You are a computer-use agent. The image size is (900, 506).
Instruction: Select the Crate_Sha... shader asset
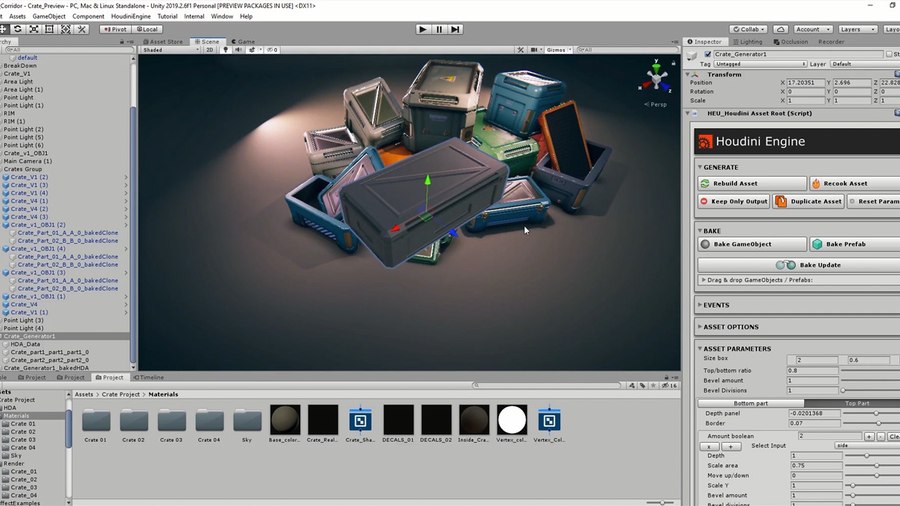[360, 423]
